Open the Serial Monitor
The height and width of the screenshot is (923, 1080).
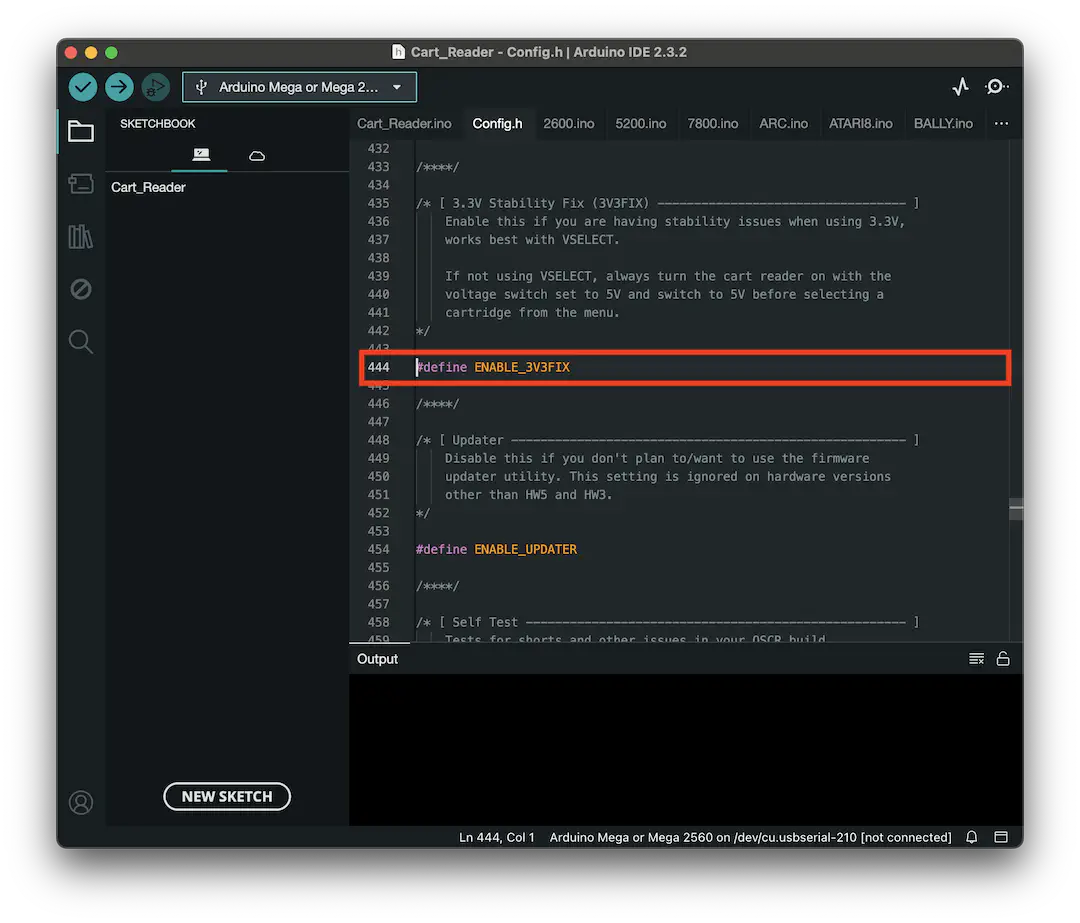(996, 87)
